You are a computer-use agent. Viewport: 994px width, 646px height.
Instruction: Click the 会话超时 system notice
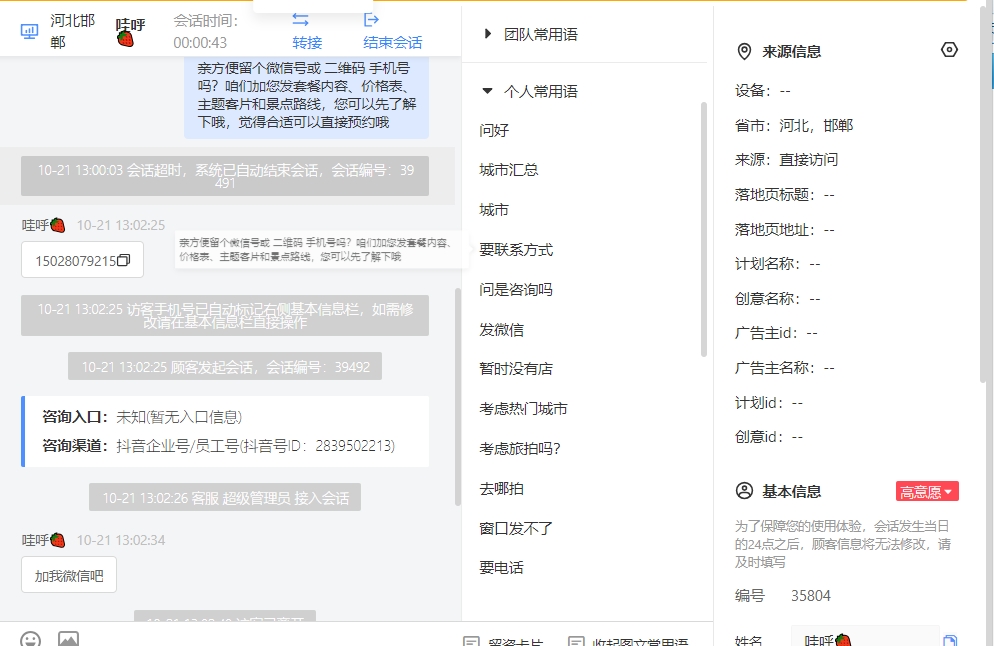coord(225,176)
